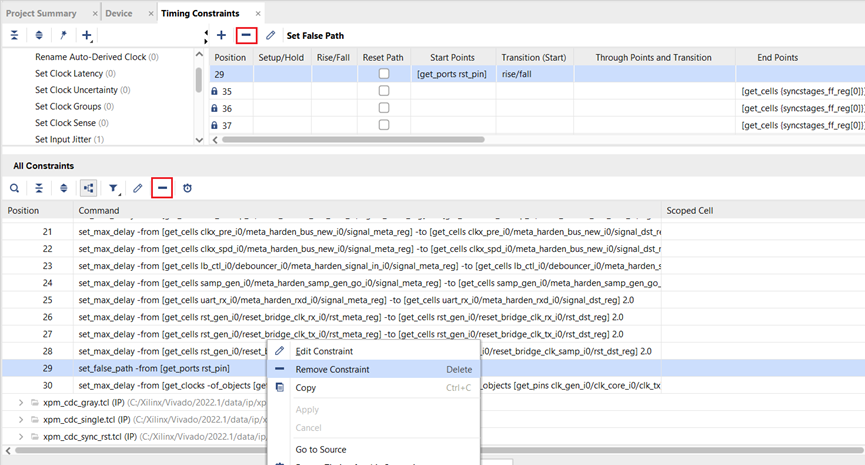Toggle the tree view icon in All Constraints
The height and width of the screenshot is (465, 865).
[x=89, y=188]
